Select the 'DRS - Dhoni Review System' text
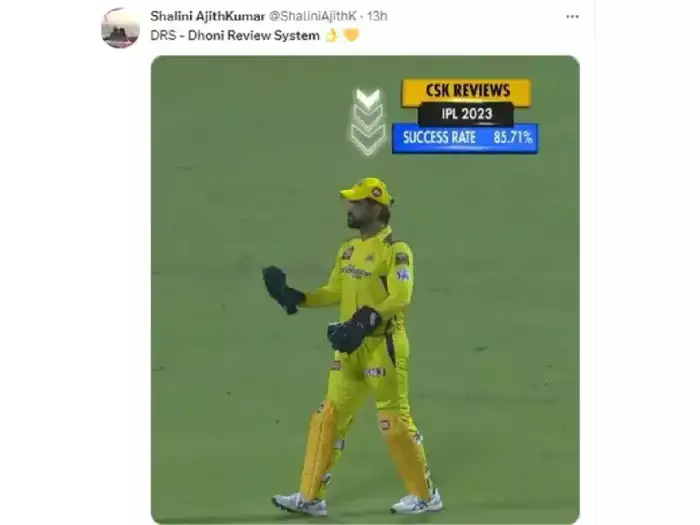 tap(235, 36)
